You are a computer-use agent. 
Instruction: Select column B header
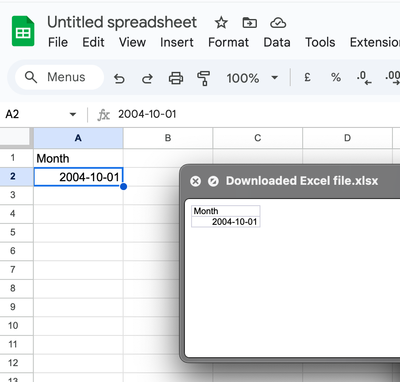(168, 138)
